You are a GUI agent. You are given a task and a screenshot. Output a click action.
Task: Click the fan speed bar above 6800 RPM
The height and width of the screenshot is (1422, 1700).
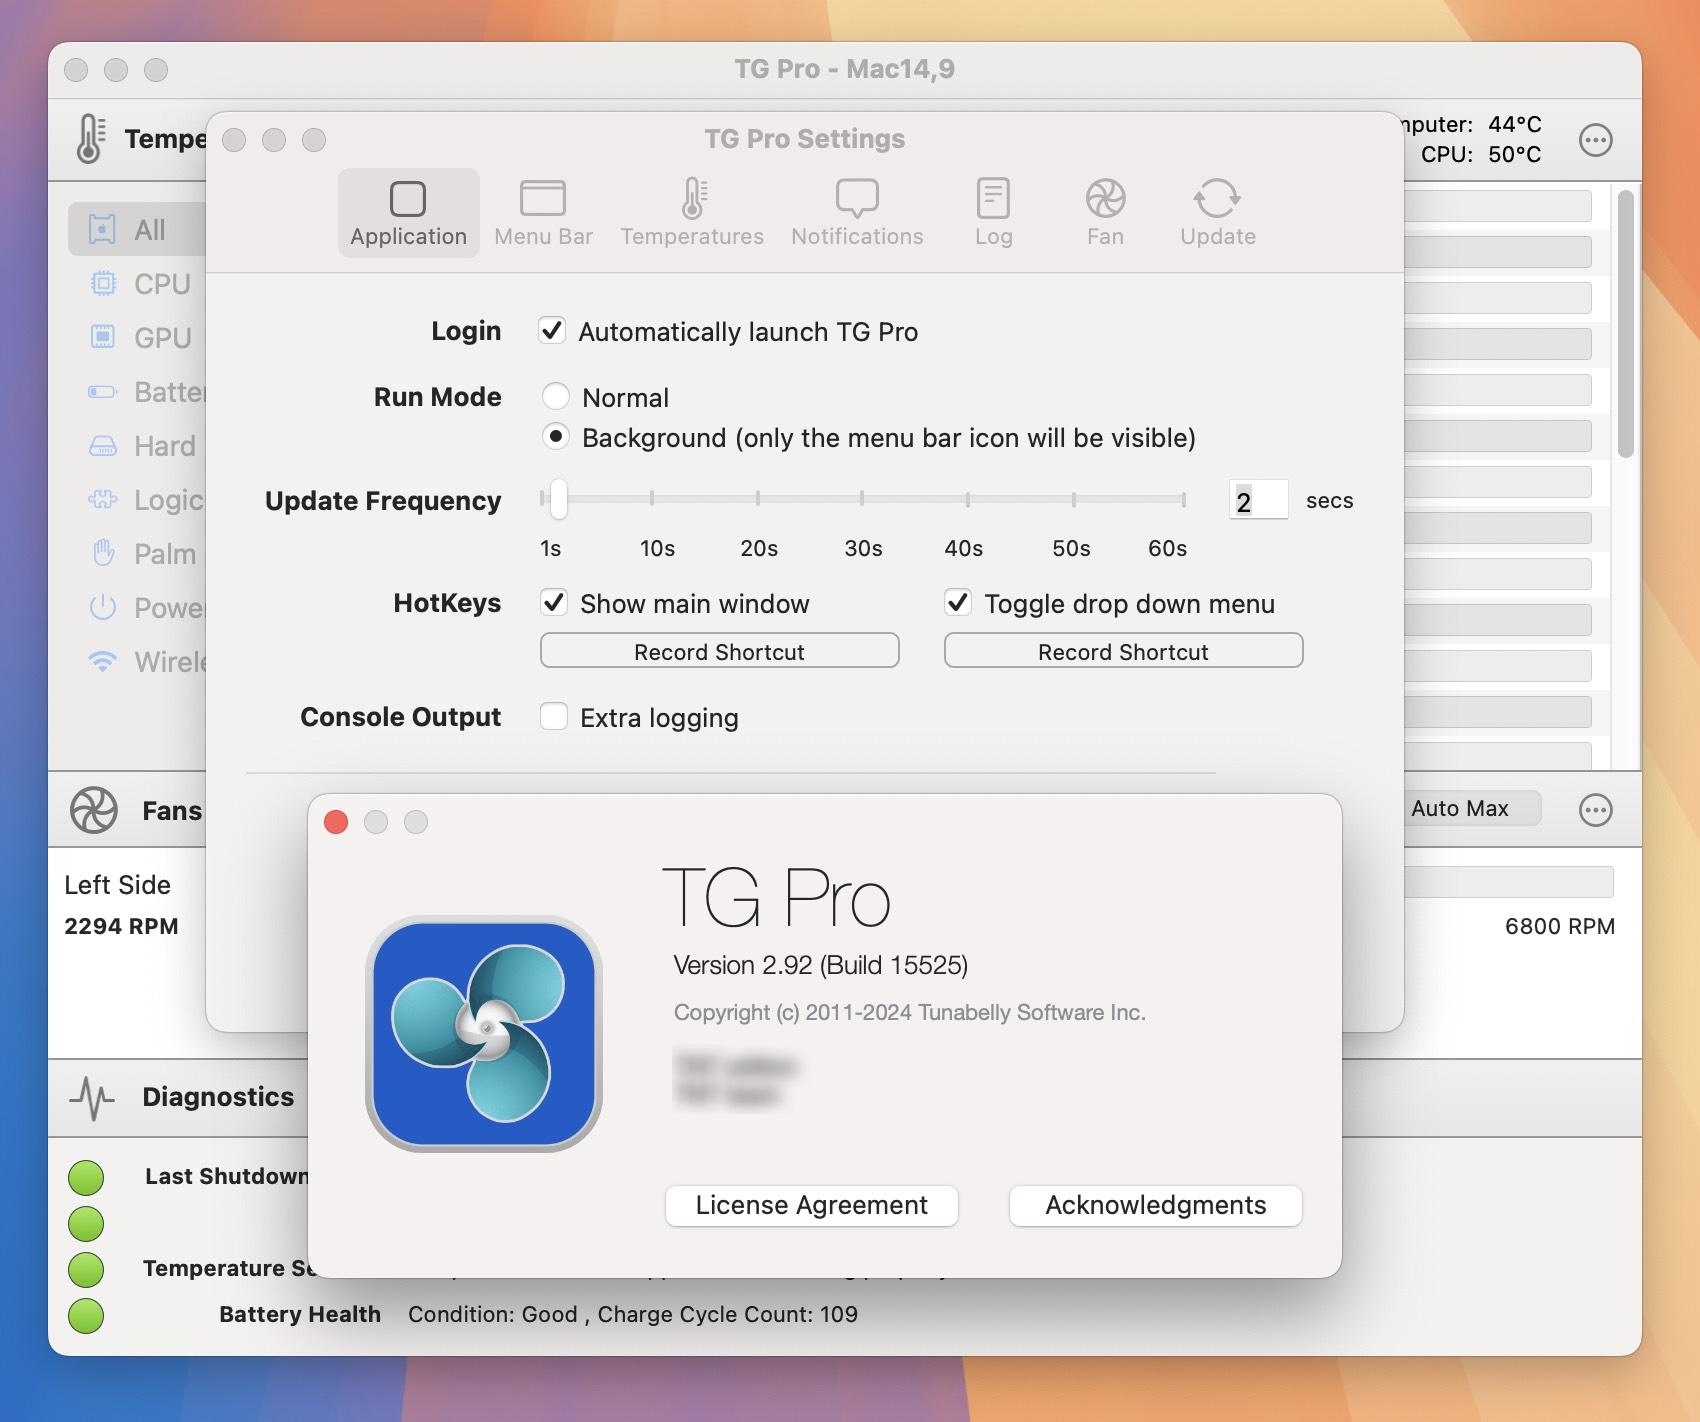point(1508,882)
